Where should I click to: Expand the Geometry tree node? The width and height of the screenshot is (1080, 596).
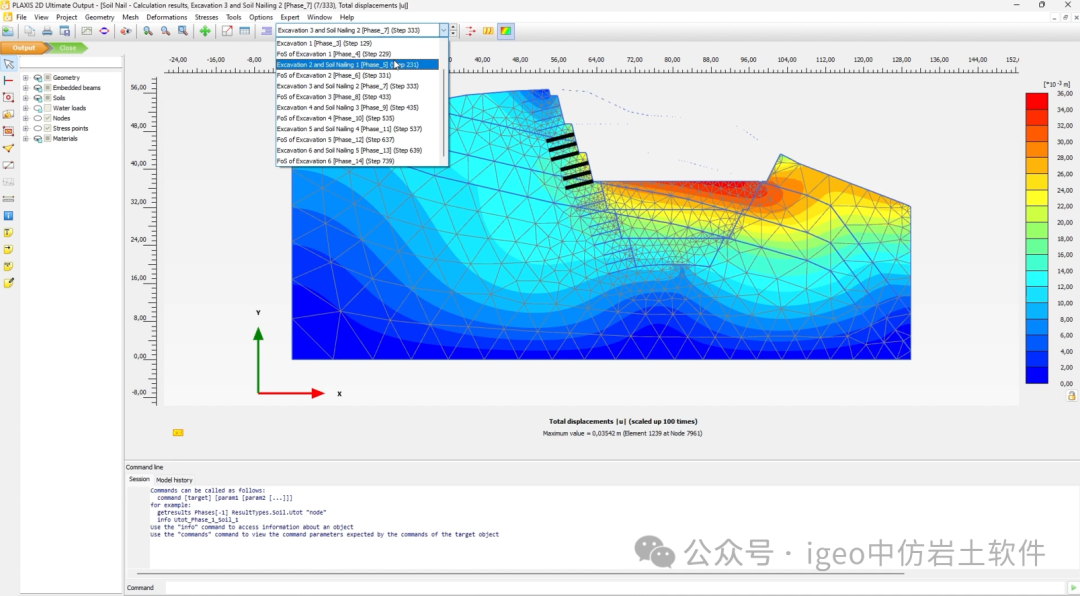[26, 78]
